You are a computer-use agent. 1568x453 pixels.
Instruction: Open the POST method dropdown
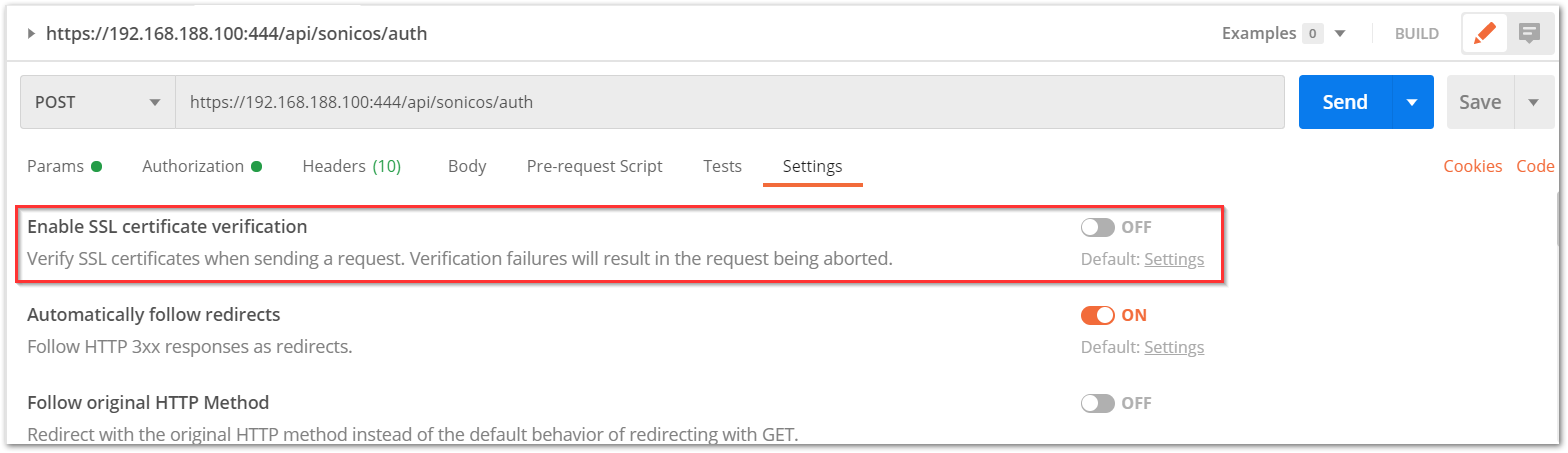[97, 102]
